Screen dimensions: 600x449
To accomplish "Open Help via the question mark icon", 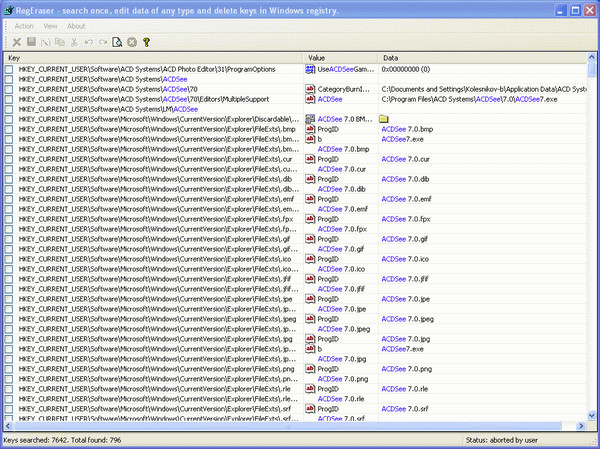I will (x=146, y=42).
